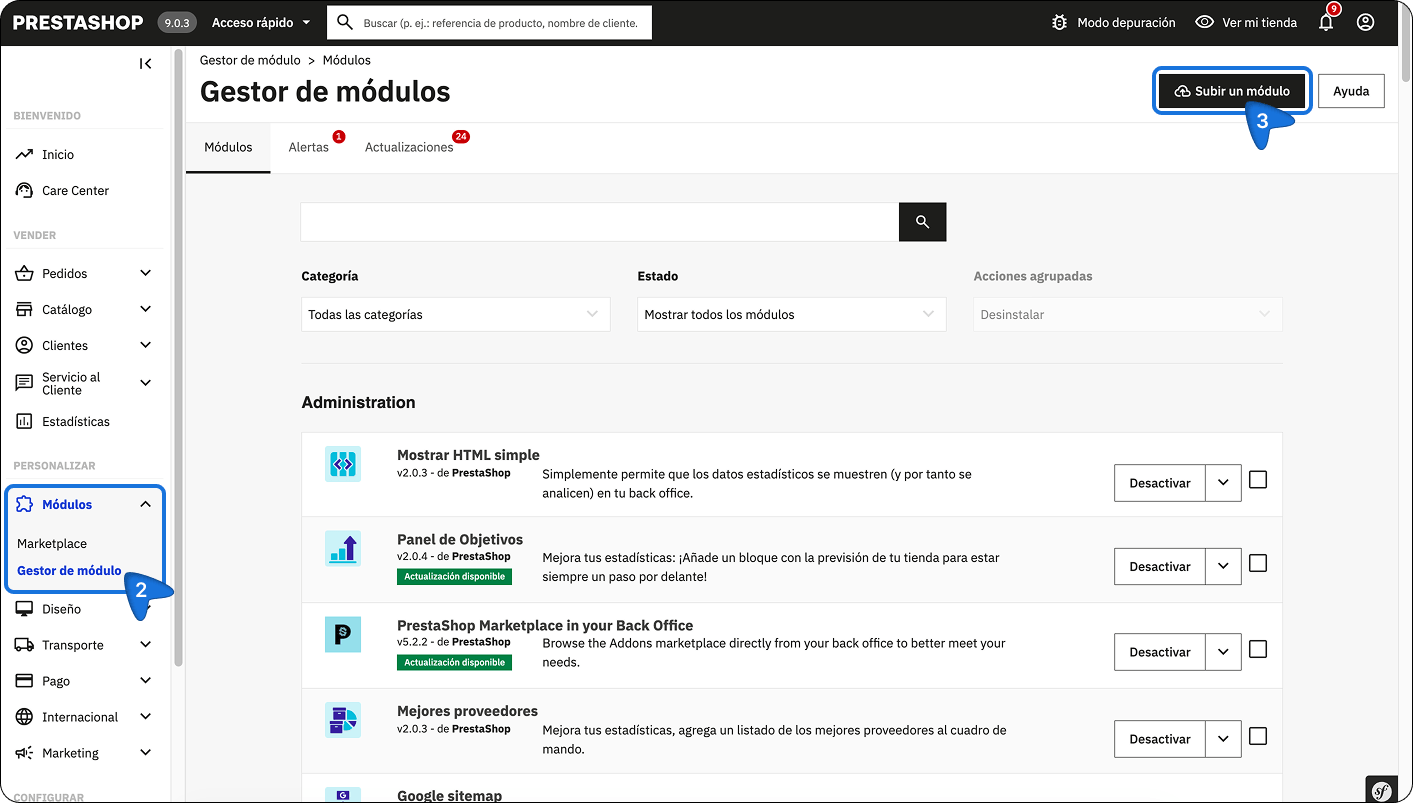Click the Clientes person icon
This screenshot has width=1413, height=803.
[x=25, y=345]
